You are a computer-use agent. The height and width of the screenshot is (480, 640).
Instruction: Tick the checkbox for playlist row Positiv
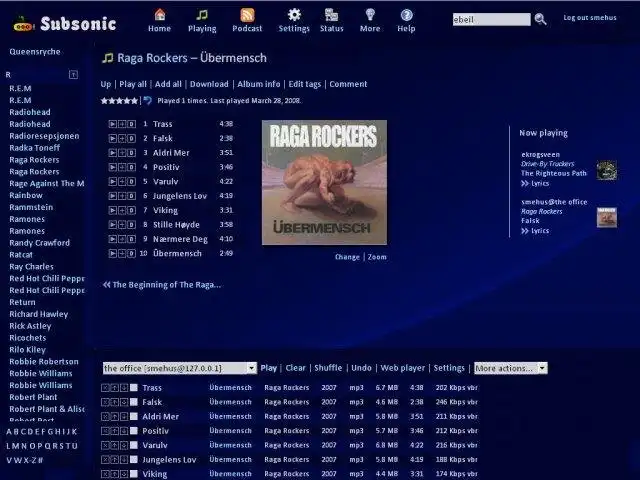click(133, 431)
